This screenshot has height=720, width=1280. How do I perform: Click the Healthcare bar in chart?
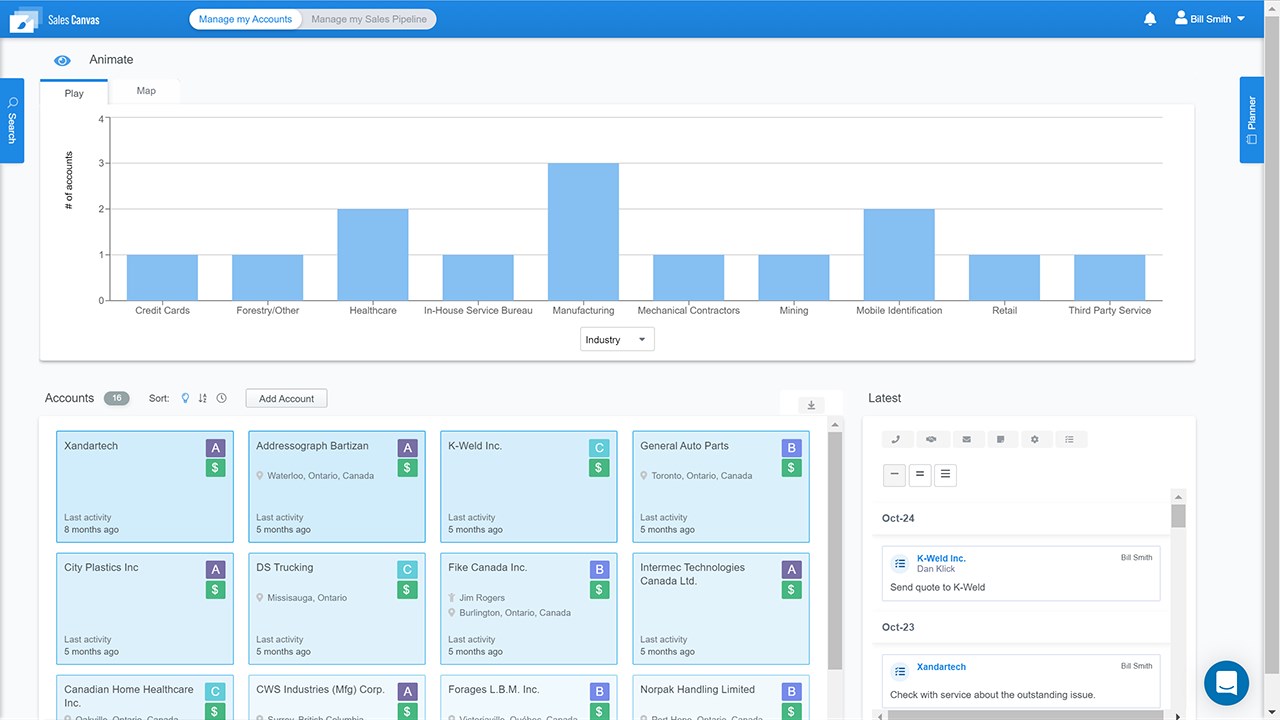pos(373,255)
